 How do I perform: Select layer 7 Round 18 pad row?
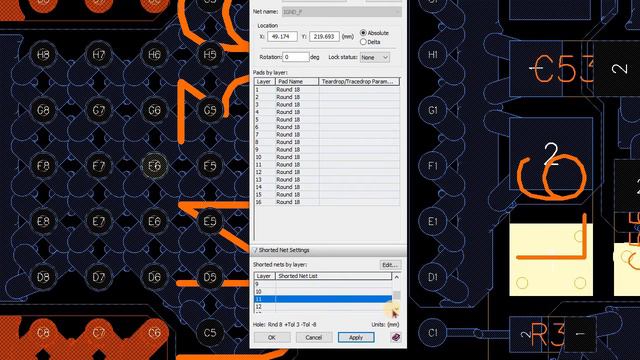pyautogui.click(x=327, y=134)
